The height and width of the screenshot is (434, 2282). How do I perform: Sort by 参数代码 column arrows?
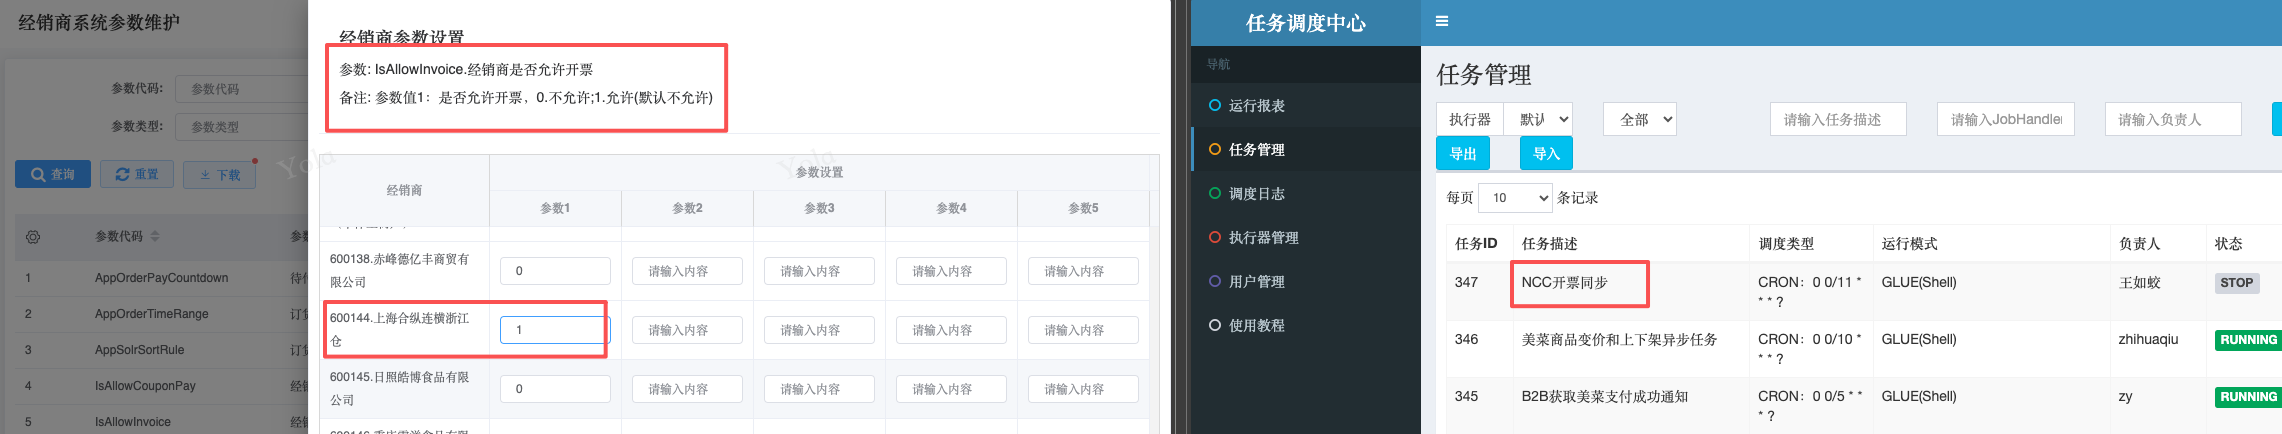pos(155,237)
